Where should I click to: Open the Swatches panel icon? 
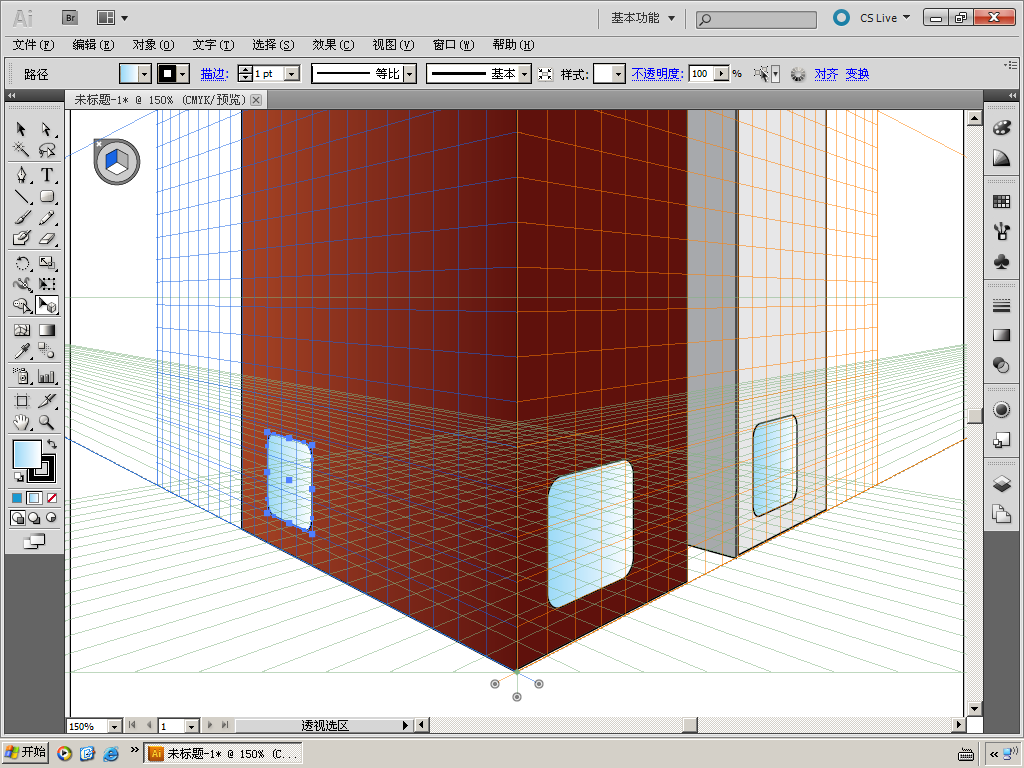[1001, 202]
